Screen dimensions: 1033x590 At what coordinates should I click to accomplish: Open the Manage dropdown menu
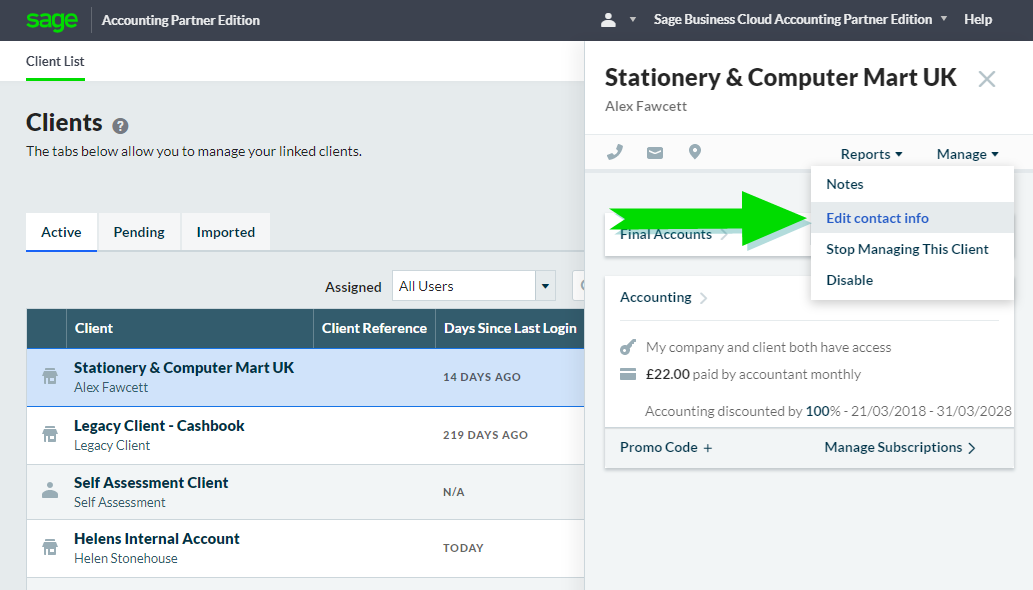[967, 154]
